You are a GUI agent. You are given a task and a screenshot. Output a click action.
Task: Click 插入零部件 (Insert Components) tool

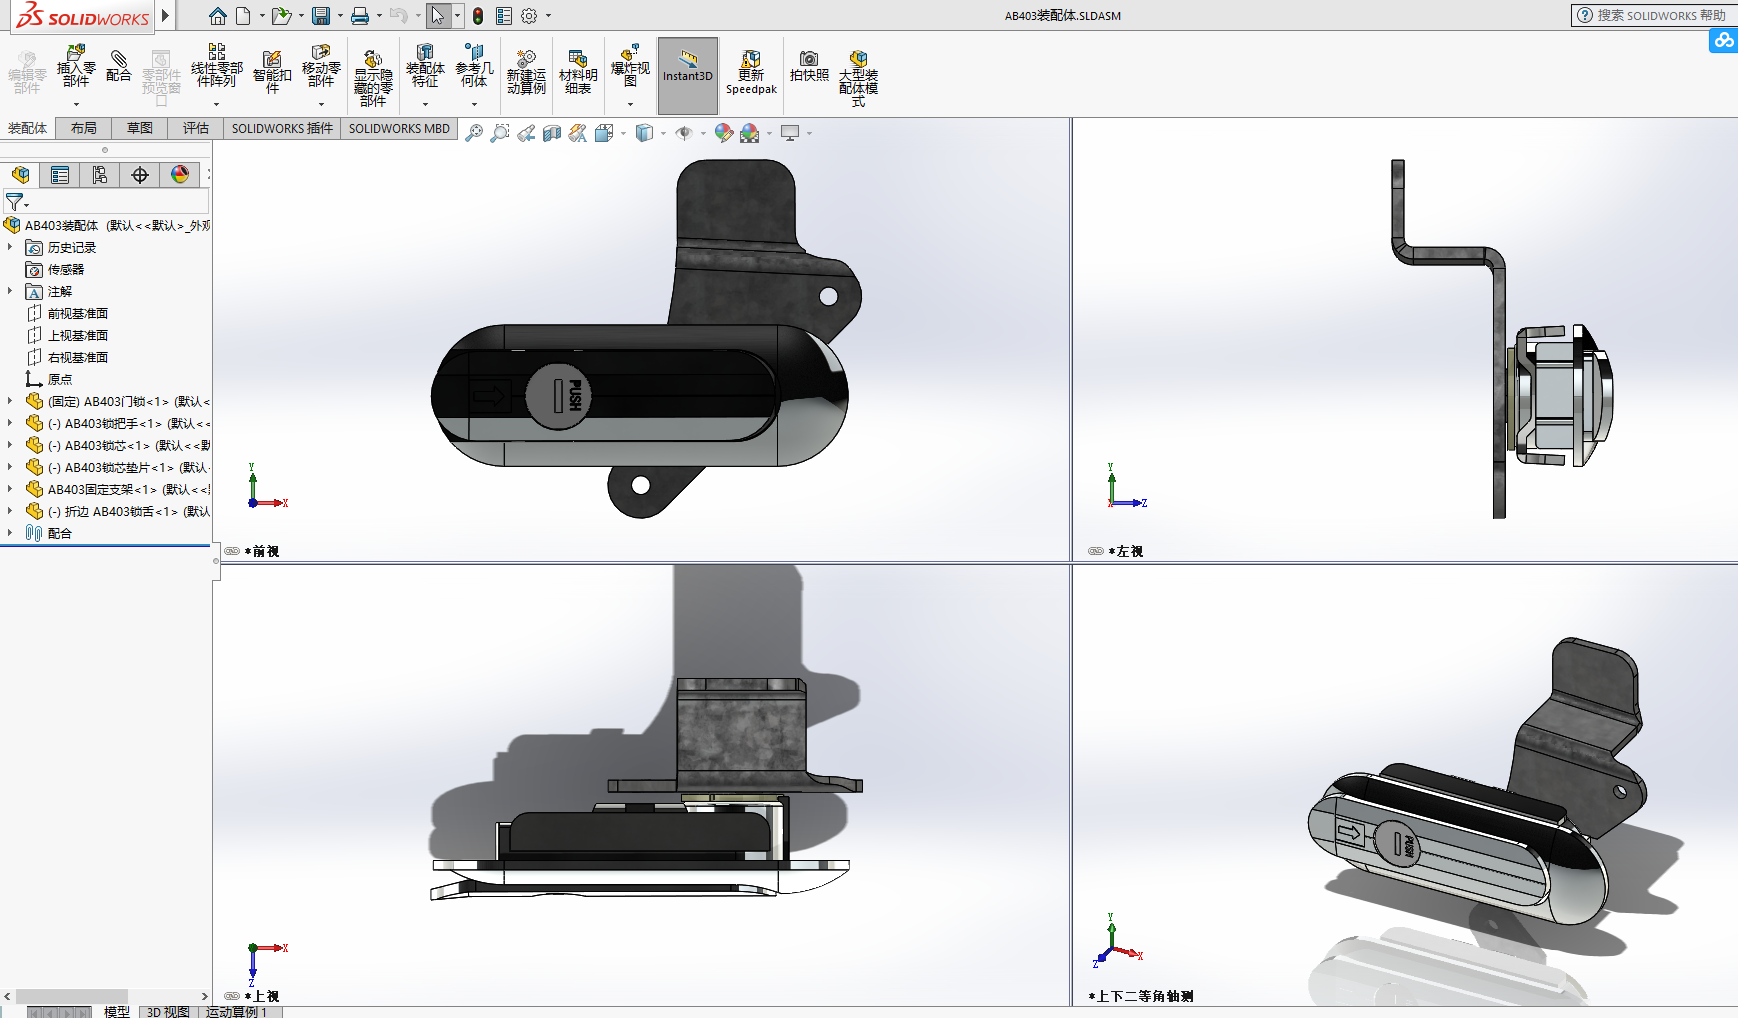(x=76, y=68)
